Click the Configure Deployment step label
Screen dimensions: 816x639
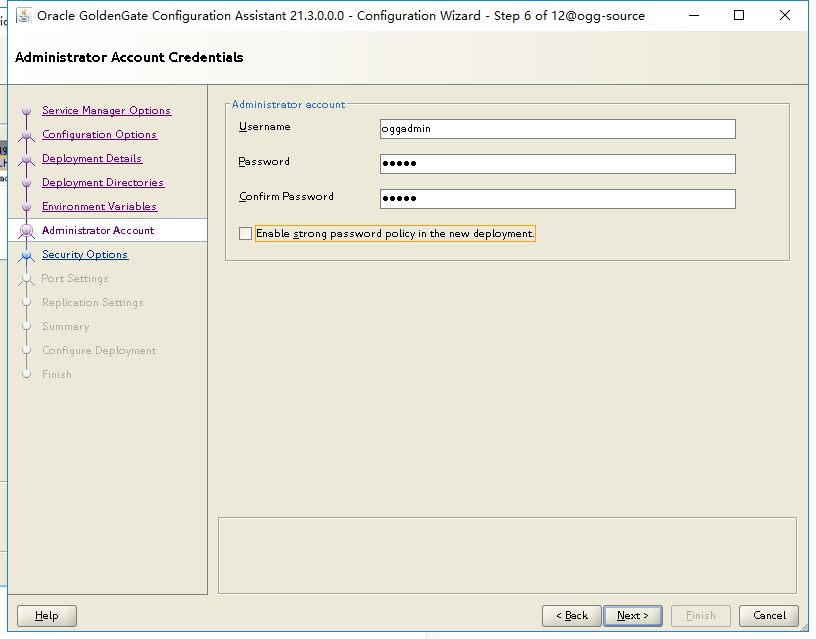(x=99, y=350)
